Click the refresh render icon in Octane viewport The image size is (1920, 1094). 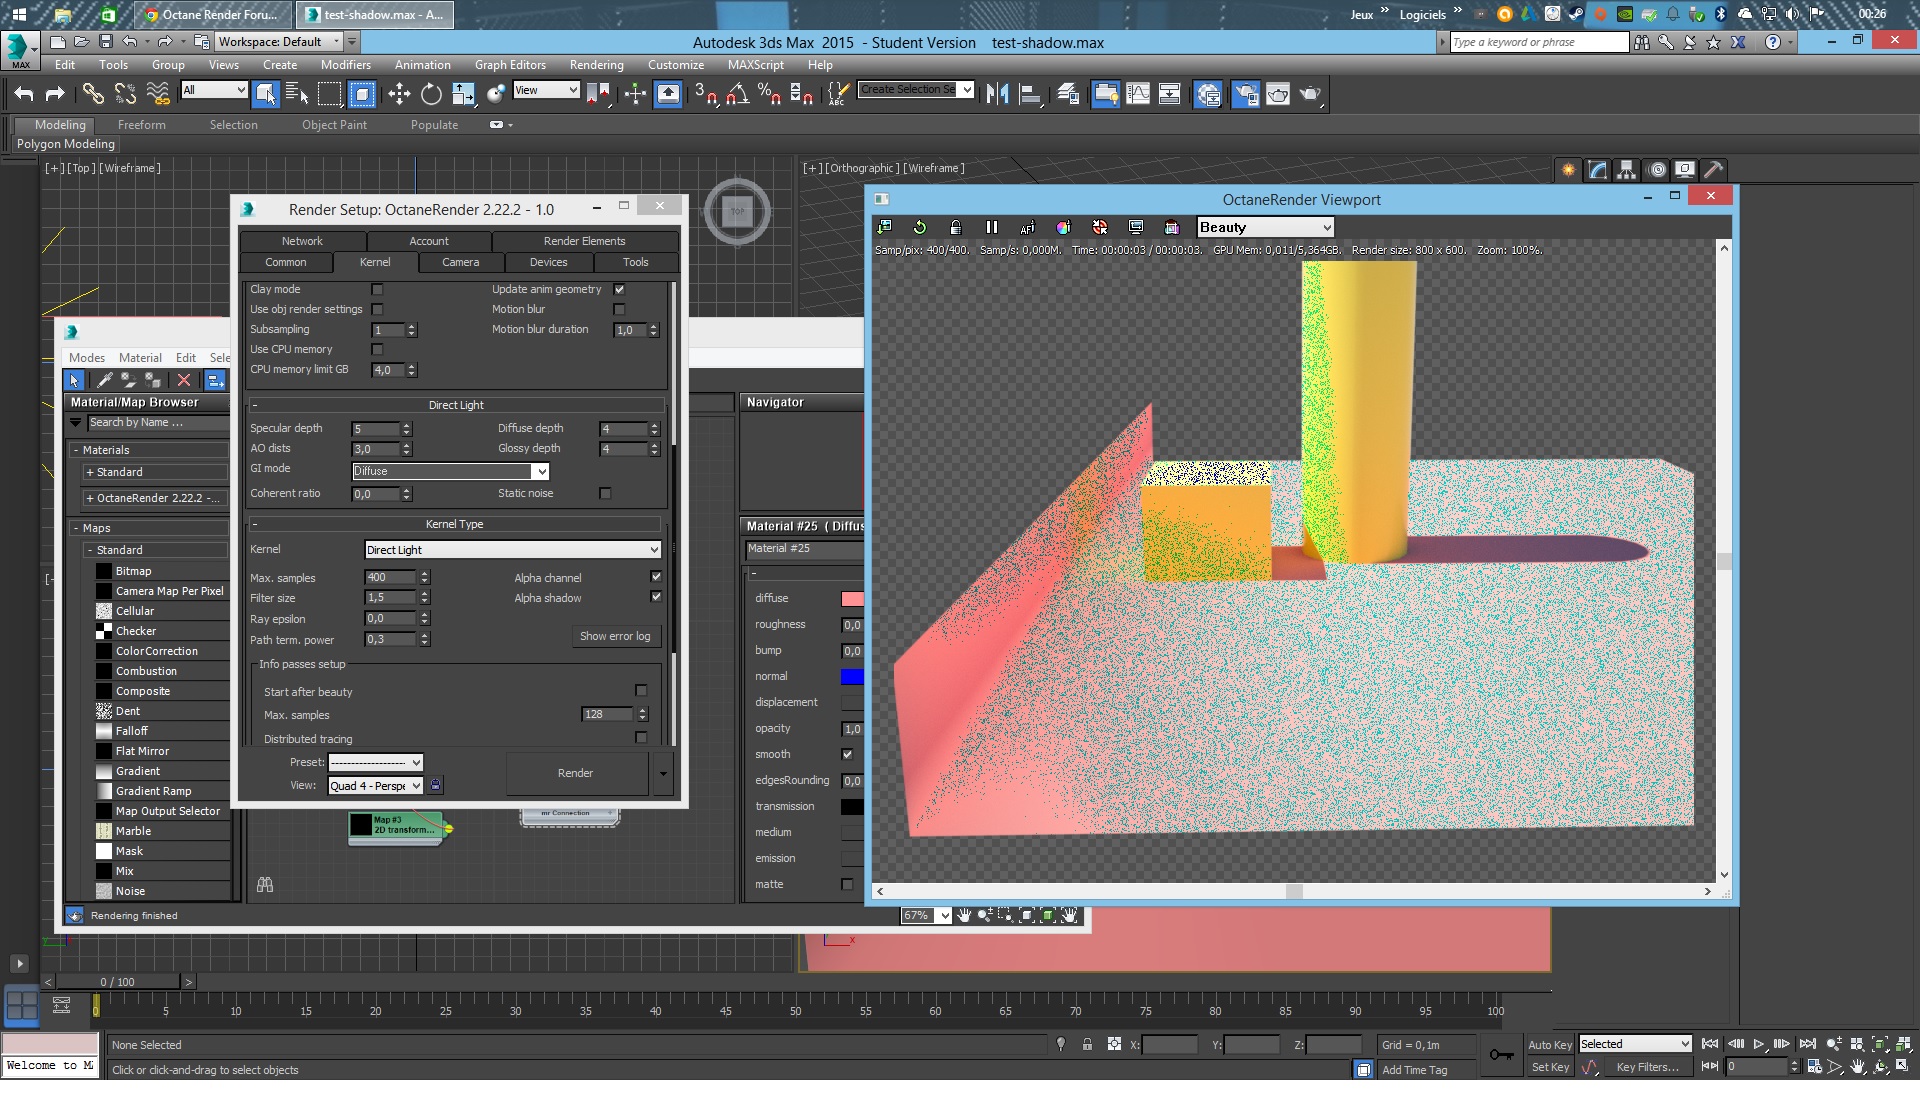[920, 227]
